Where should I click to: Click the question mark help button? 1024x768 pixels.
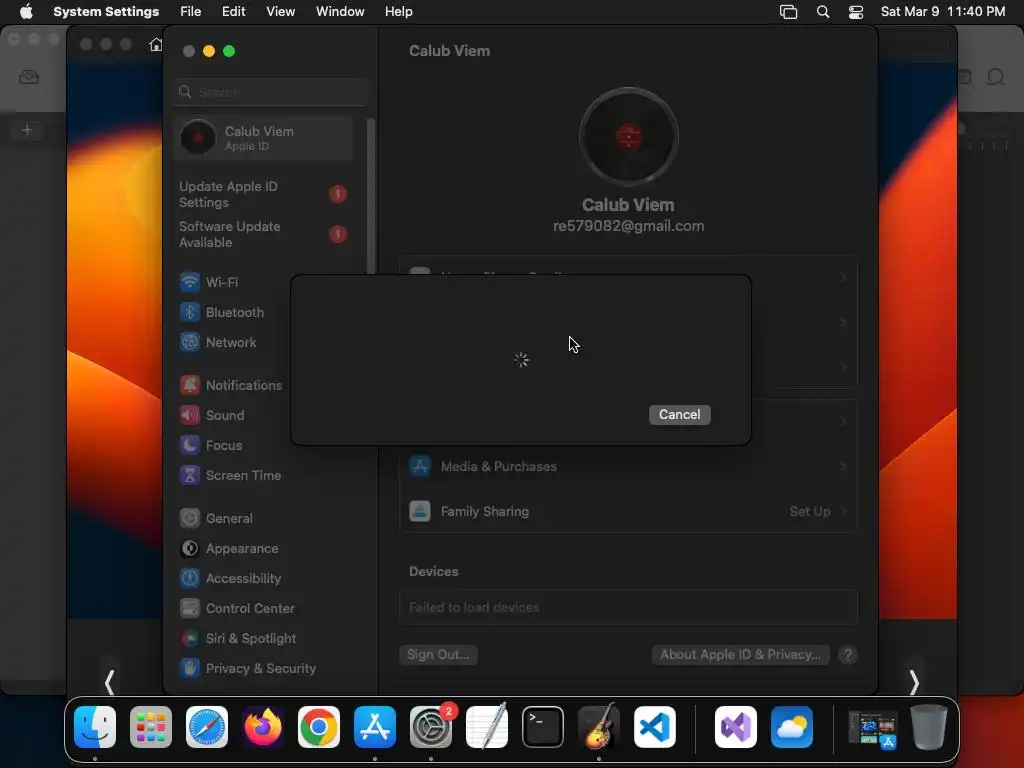tap(848, 654)
